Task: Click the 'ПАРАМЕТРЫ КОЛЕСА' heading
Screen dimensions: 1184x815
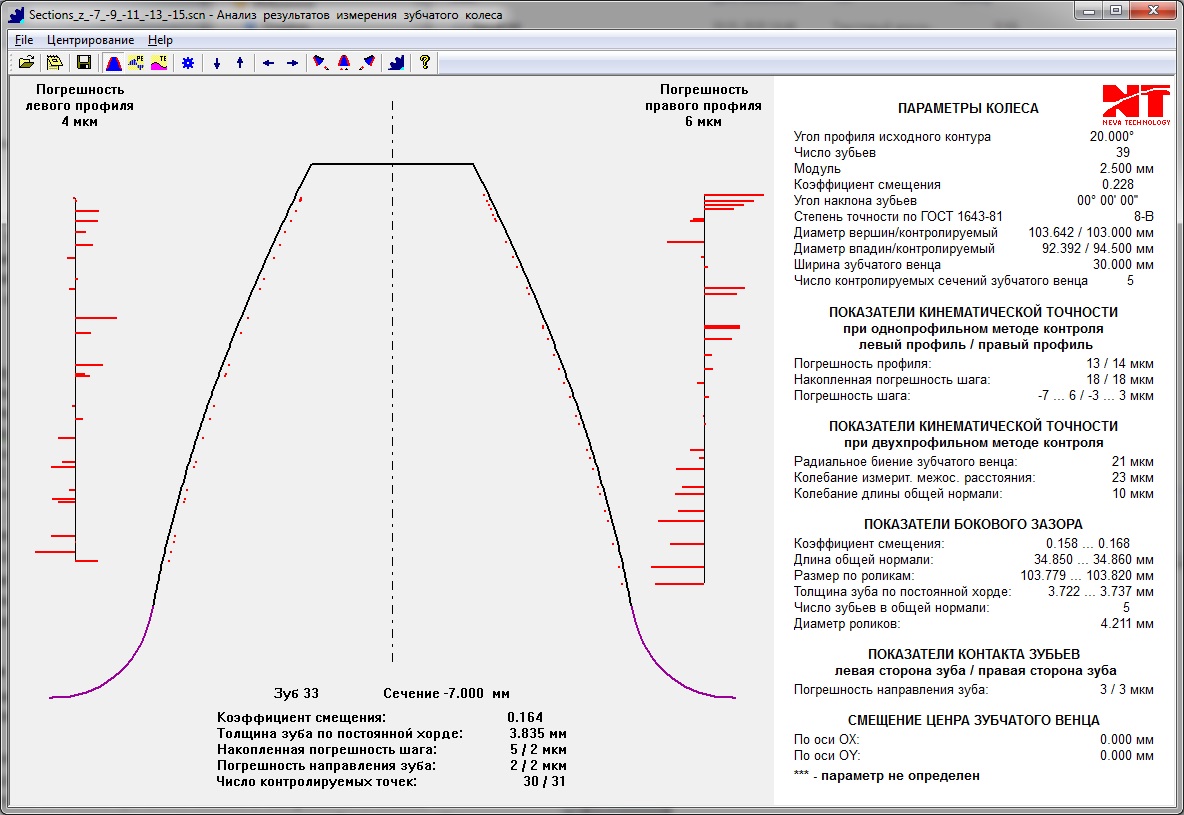Action: pyautogui.click(x=968, y=109)
